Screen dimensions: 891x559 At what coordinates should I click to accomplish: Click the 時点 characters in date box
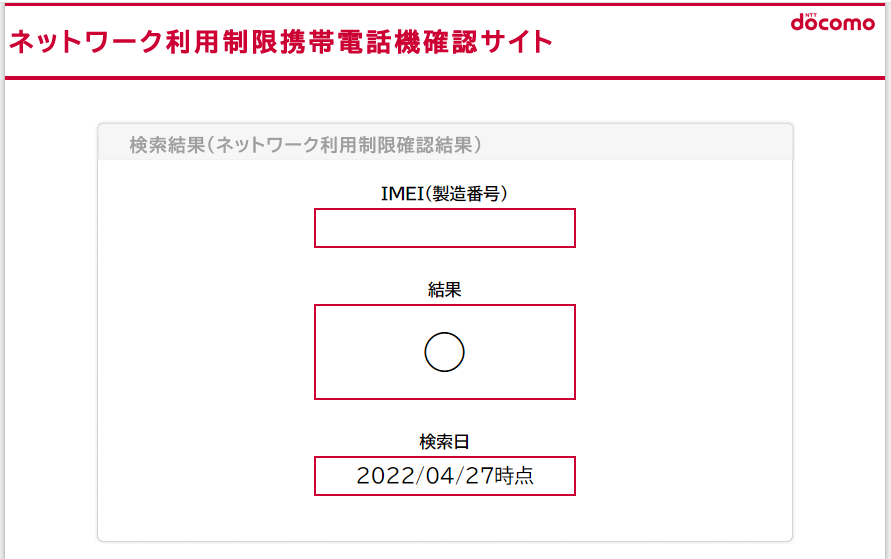pos(514,475)
